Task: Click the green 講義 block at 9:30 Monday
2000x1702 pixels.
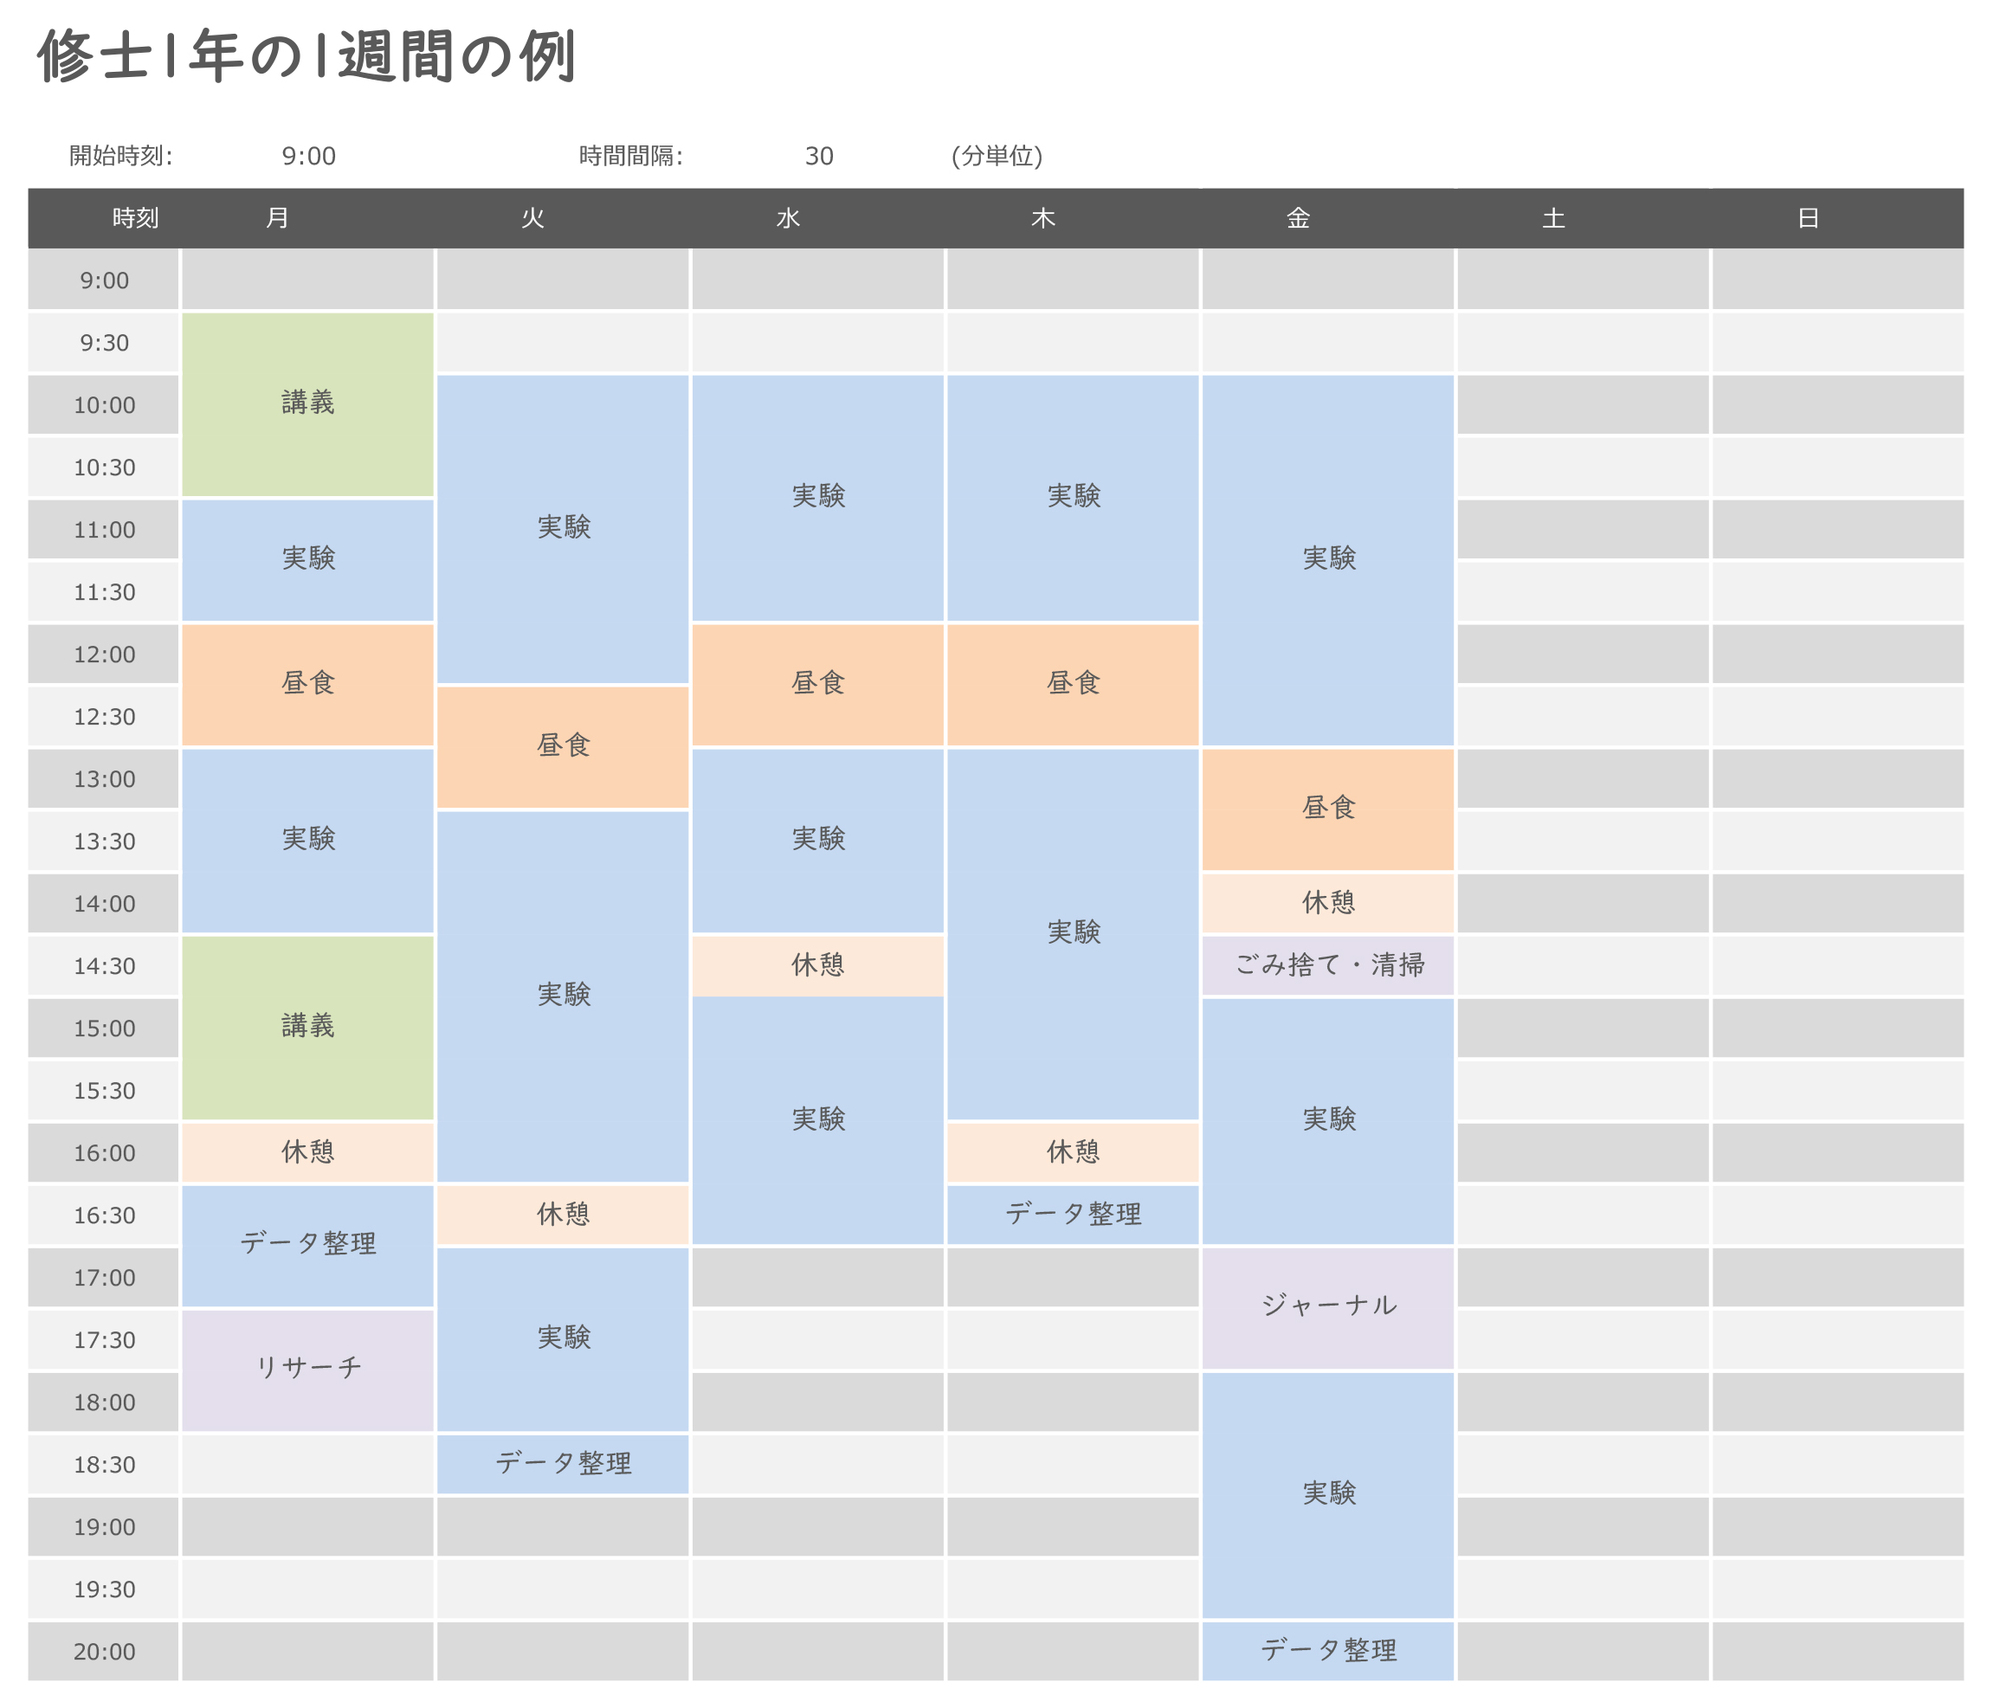Action: tap(307, 404)
